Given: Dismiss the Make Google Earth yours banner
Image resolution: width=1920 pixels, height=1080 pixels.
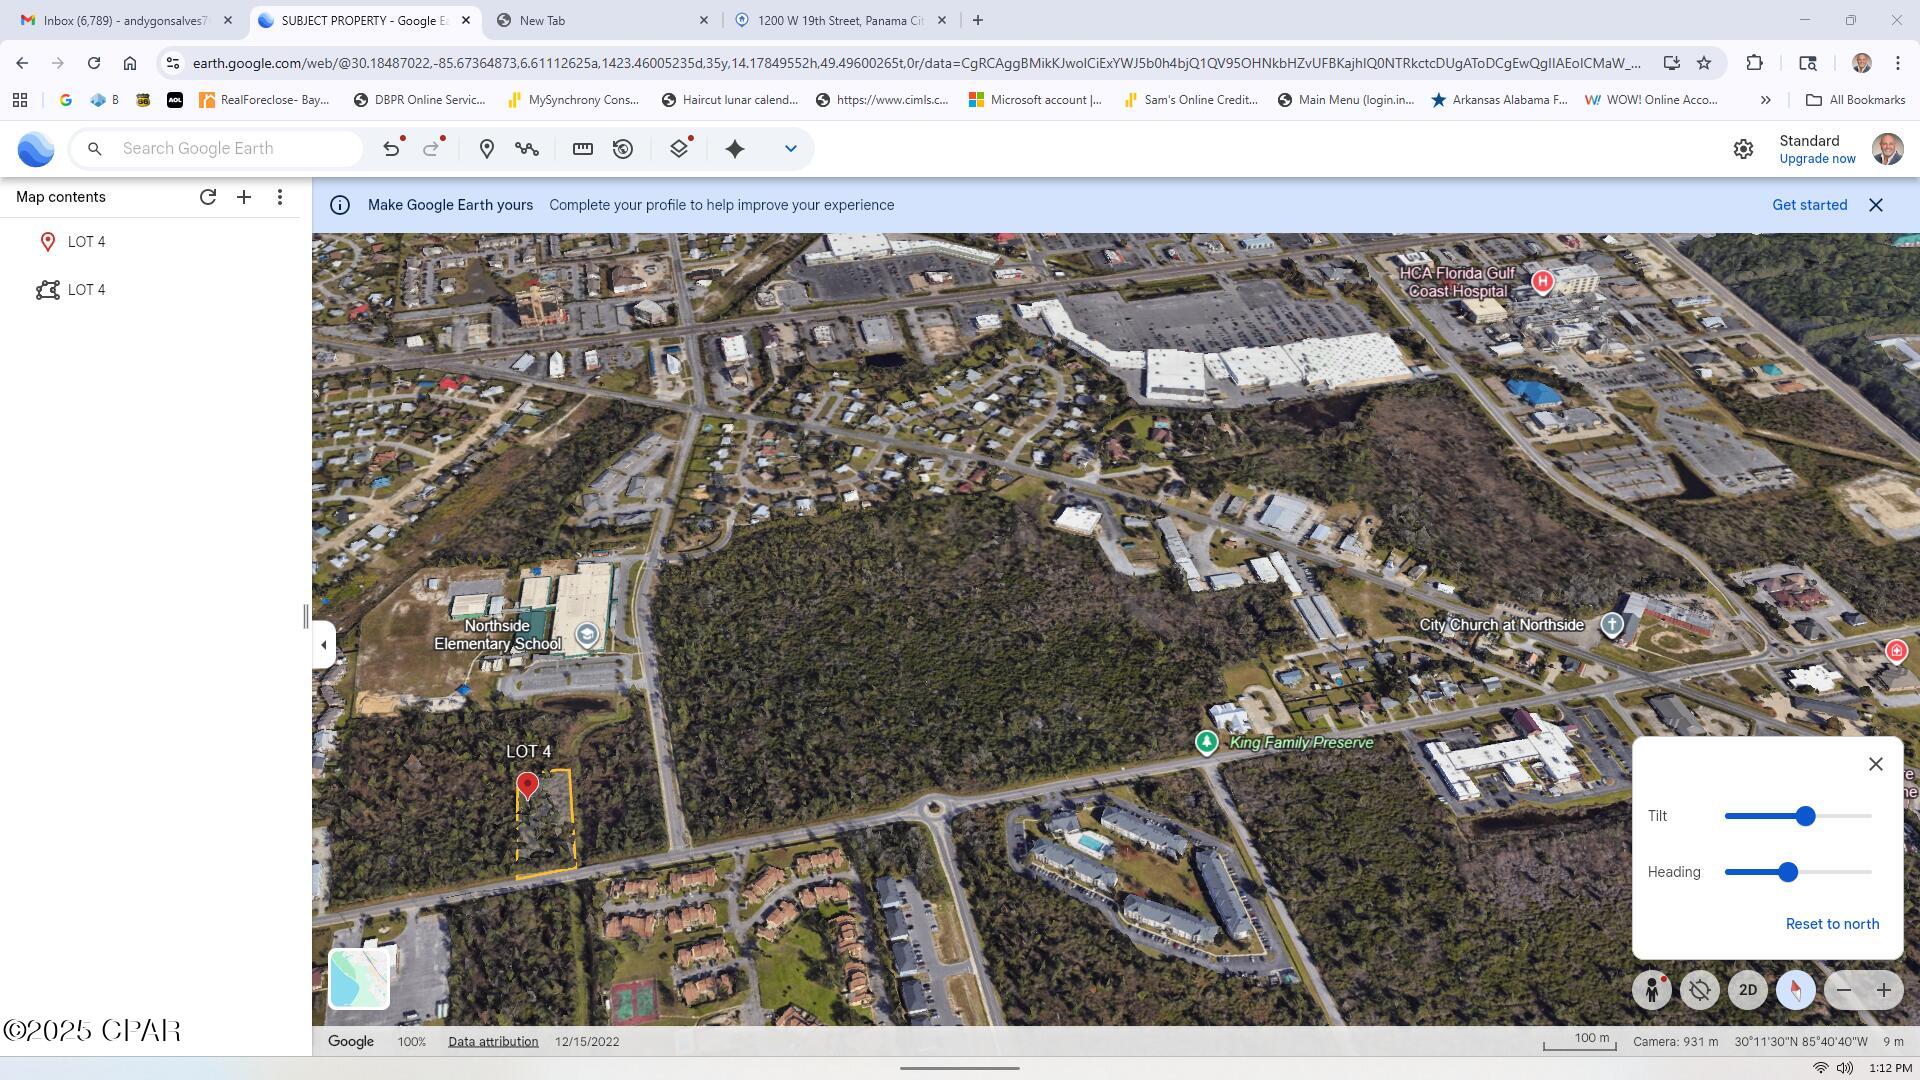Looking at the screenshot, I should (x=1876, y=205).
